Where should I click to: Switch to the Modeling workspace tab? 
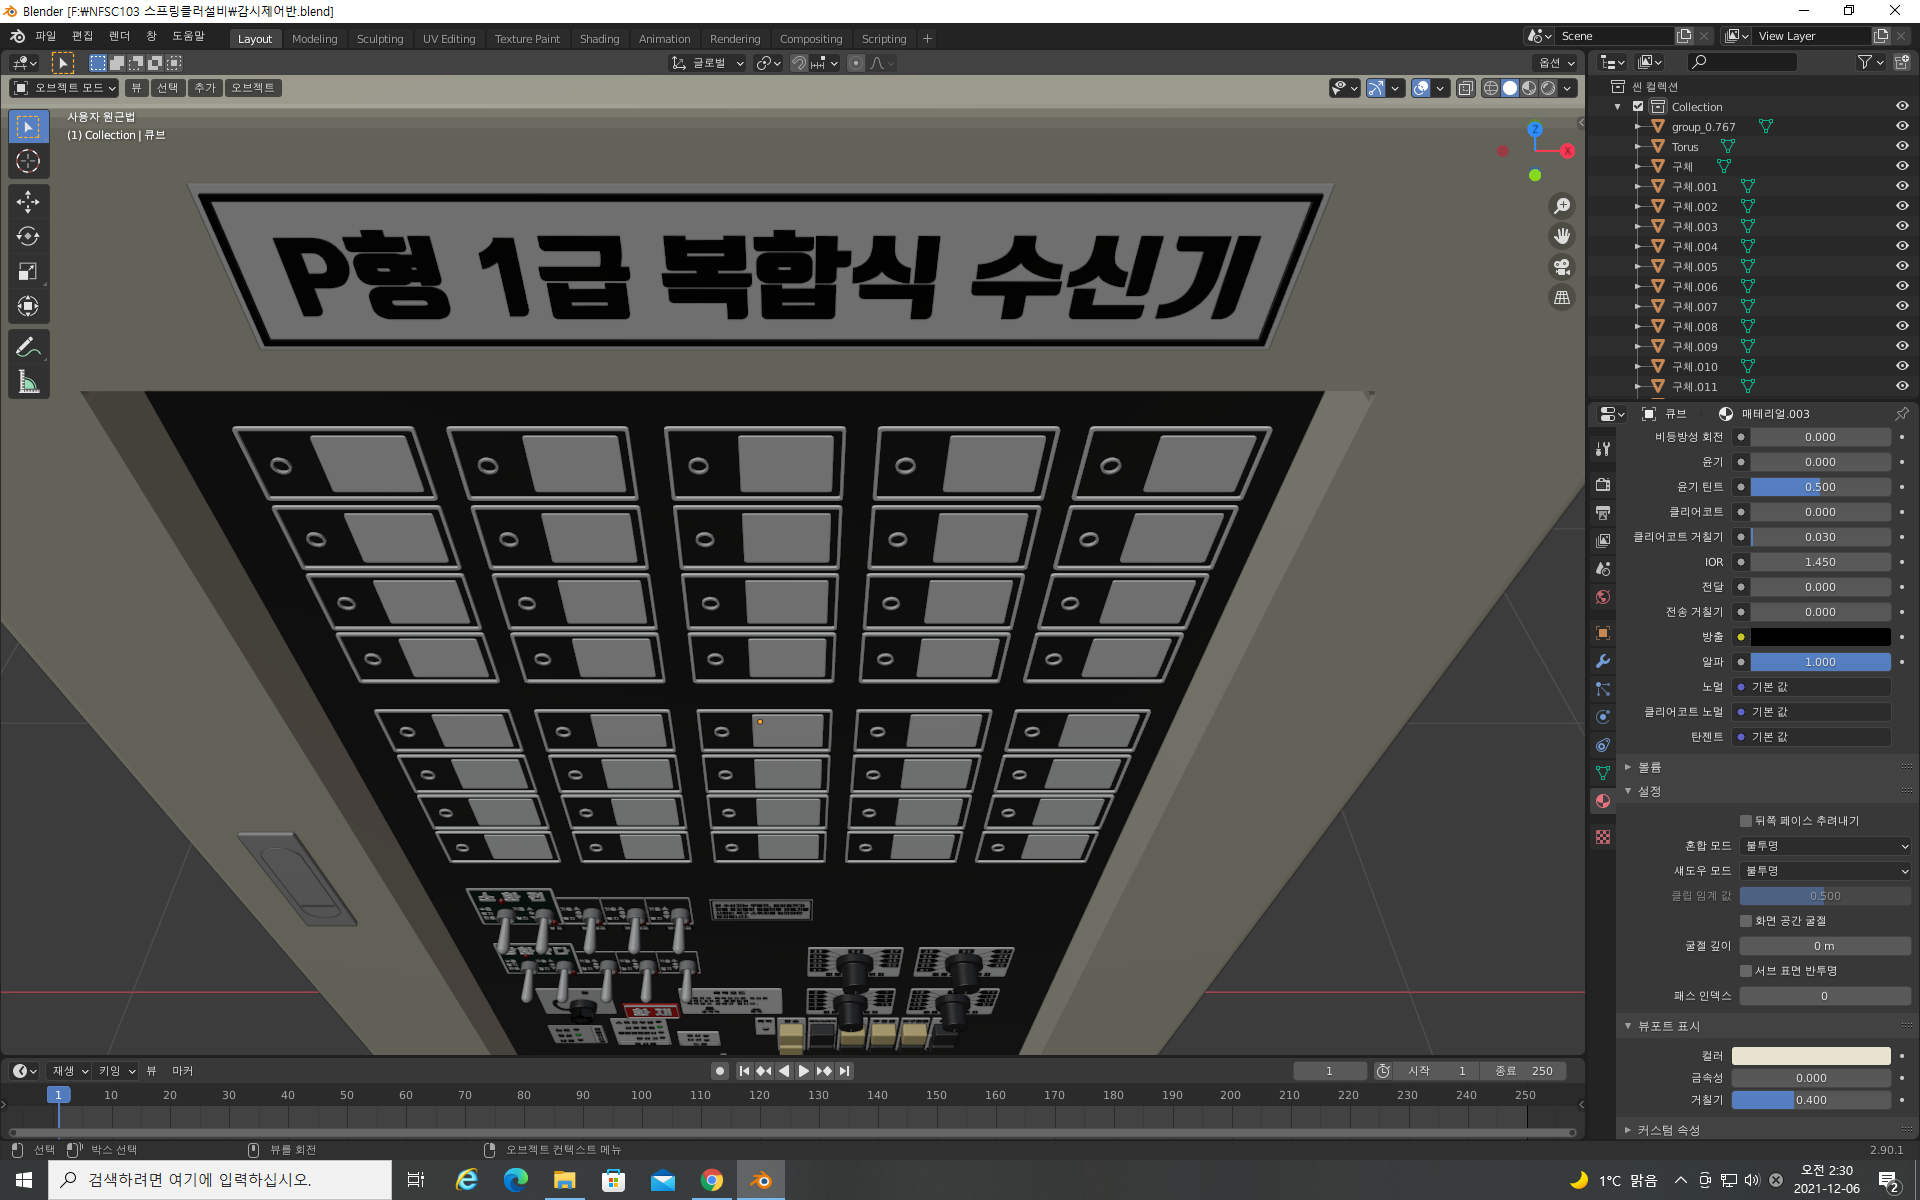tap(315, 39)
